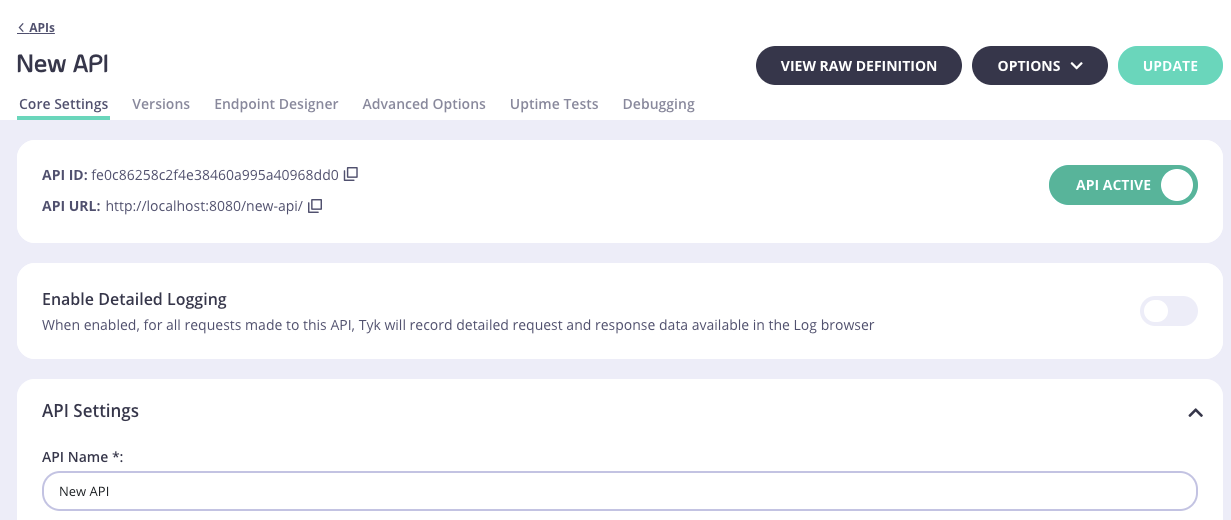Click the New API page heading
The width and height of the screenshot is (1231, 520).
tap(63, 64)
